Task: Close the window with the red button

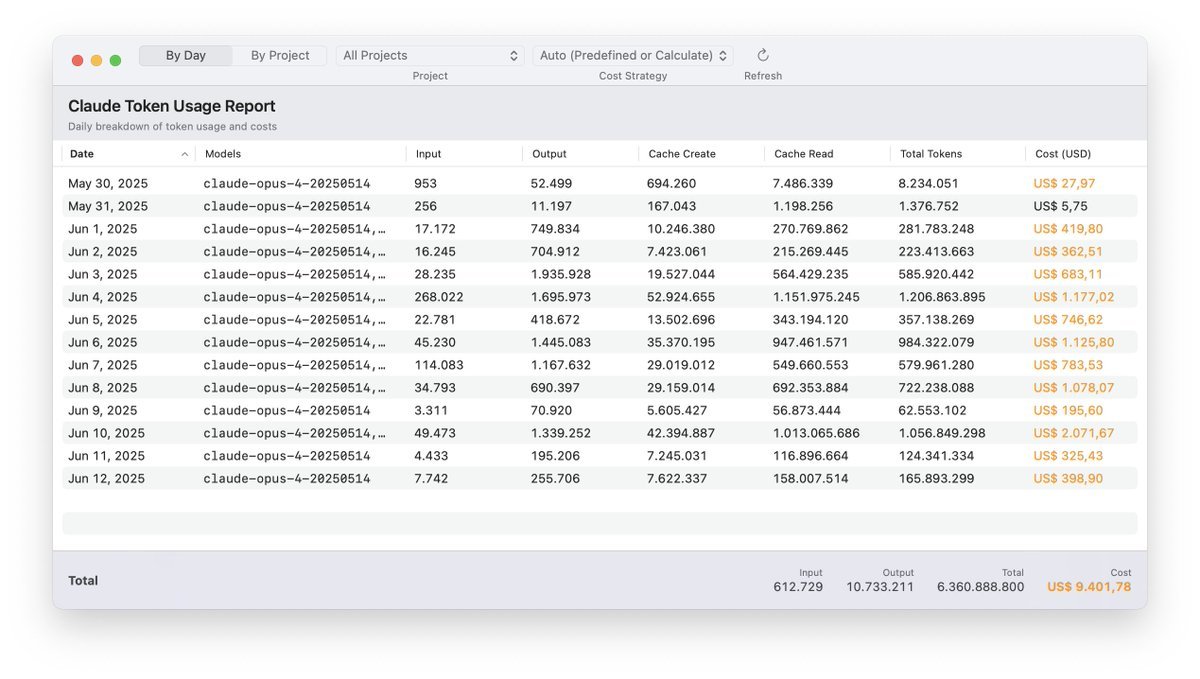Action: pyautogui.click(x=77, y=60)
